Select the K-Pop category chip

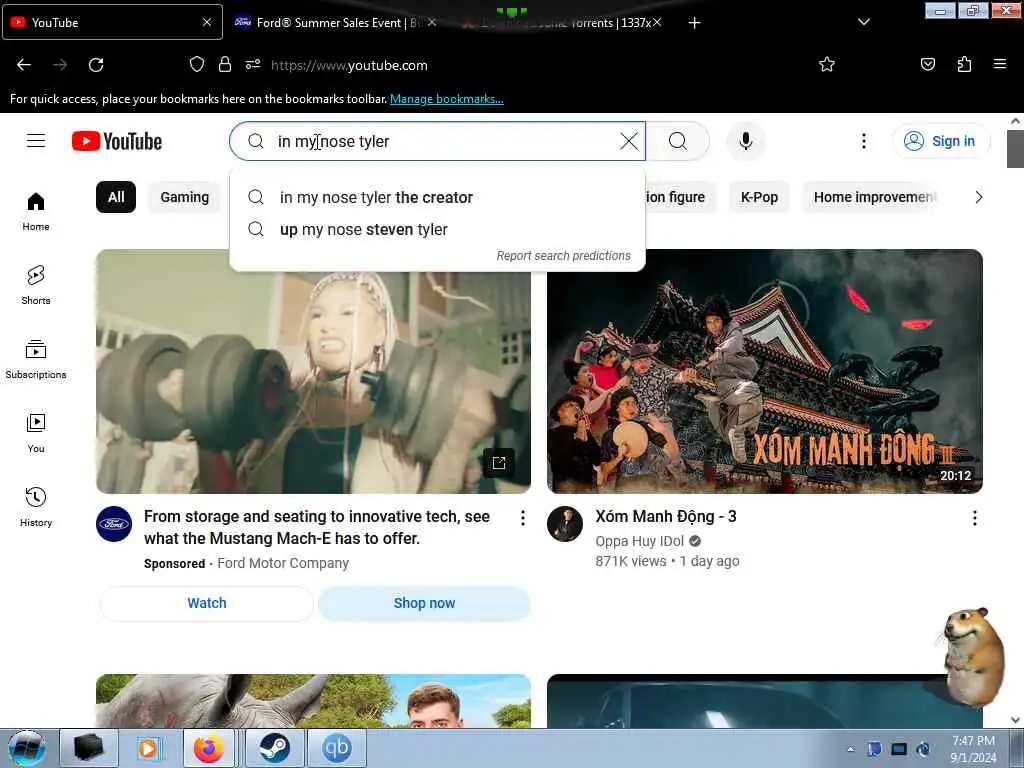pyautogui.click(x=759, y=197)
